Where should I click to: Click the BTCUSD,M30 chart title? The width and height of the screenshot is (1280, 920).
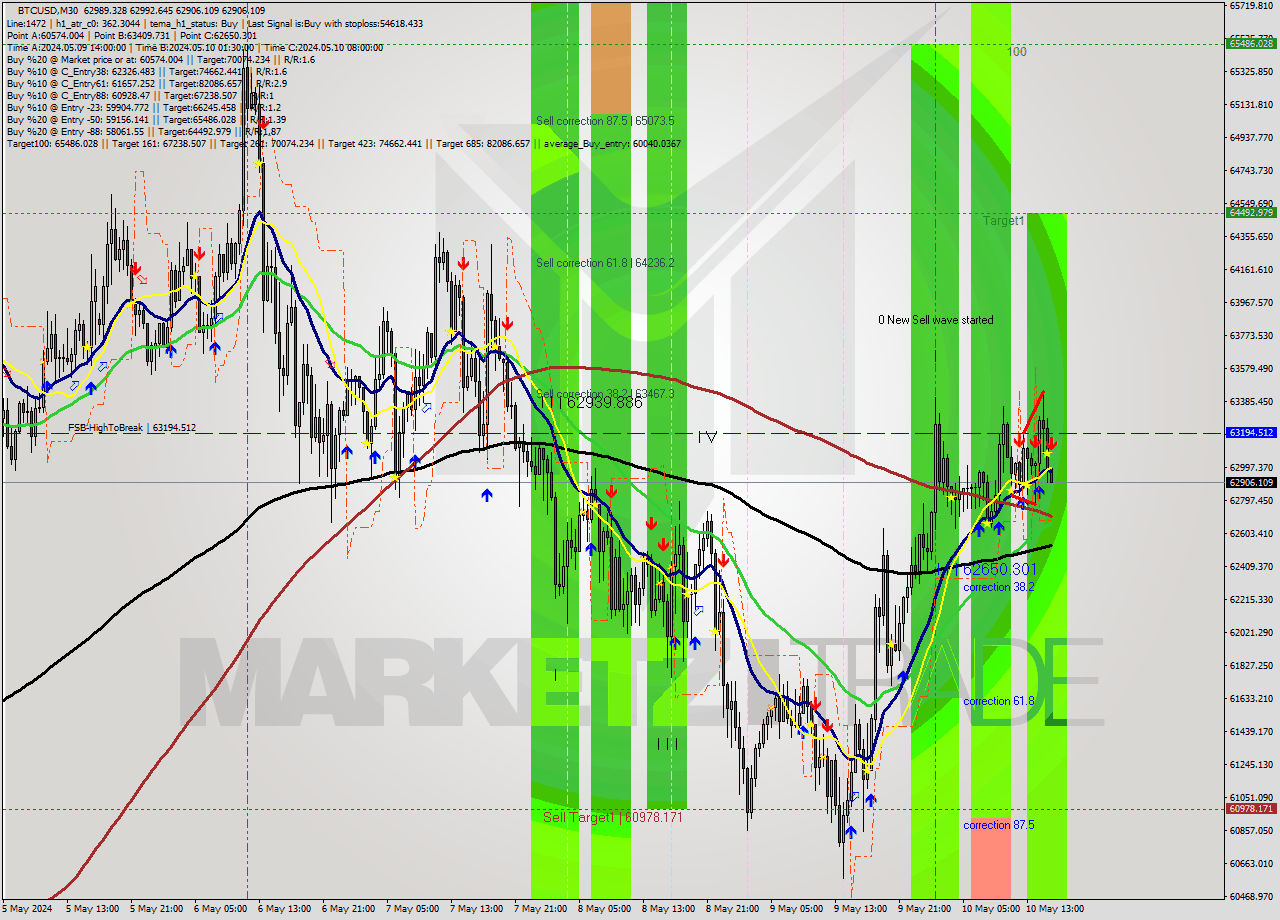47,10
